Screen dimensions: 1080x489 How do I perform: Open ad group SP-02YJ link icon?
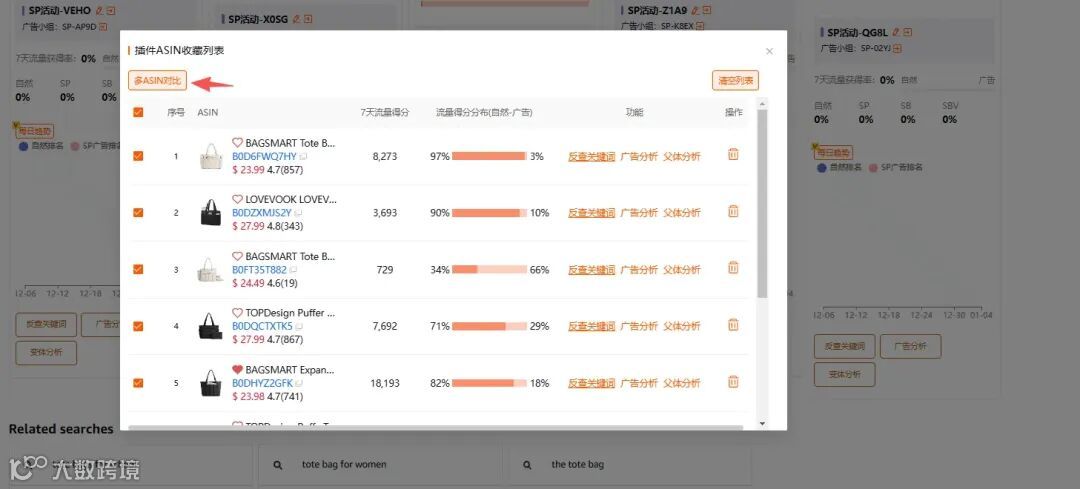[897, 48]
